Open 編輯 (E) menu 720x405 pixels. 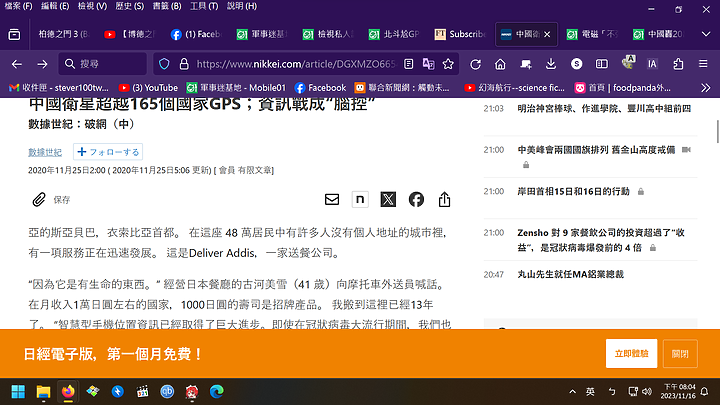point(55,6)
